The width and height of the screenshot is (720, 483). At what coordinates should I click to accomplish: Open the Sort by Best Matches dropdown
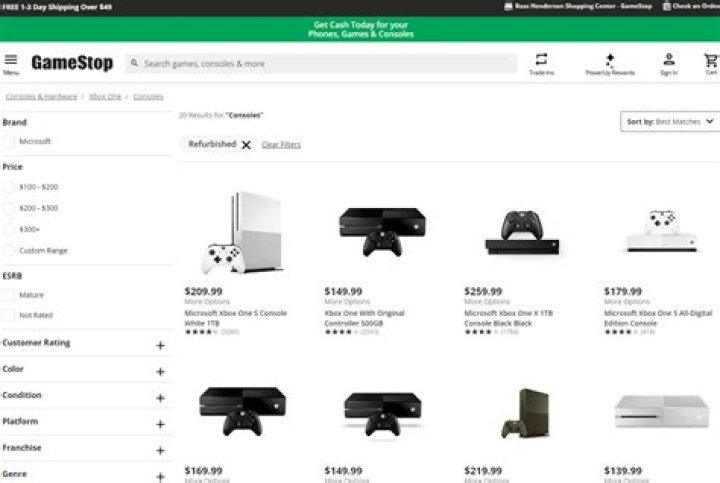coord(670,122)
